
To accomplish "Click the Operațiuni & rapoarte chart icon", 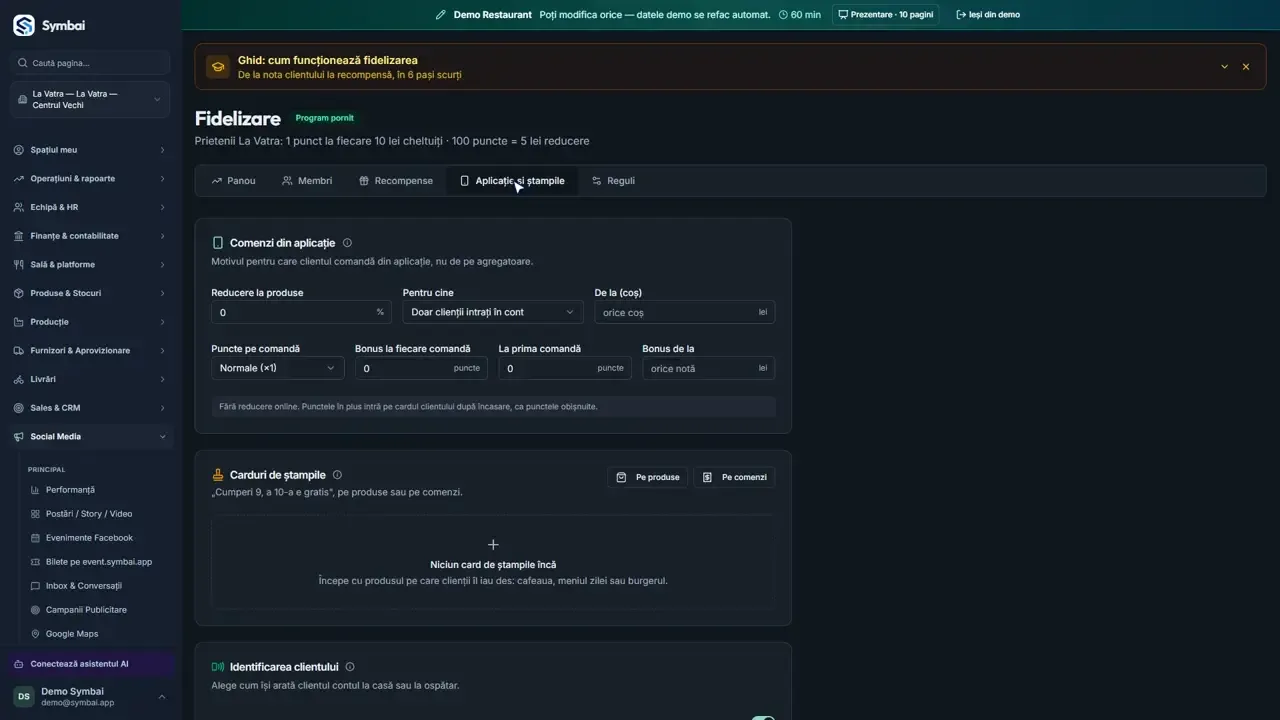I will (x=19, y=179).
